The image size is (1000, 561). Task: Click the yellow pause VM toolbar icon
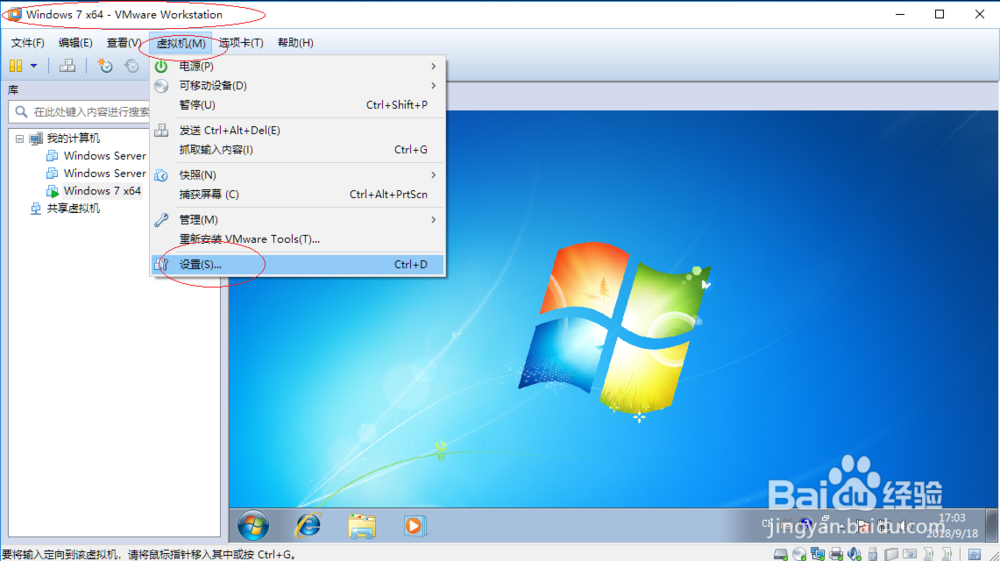[16, 65]
